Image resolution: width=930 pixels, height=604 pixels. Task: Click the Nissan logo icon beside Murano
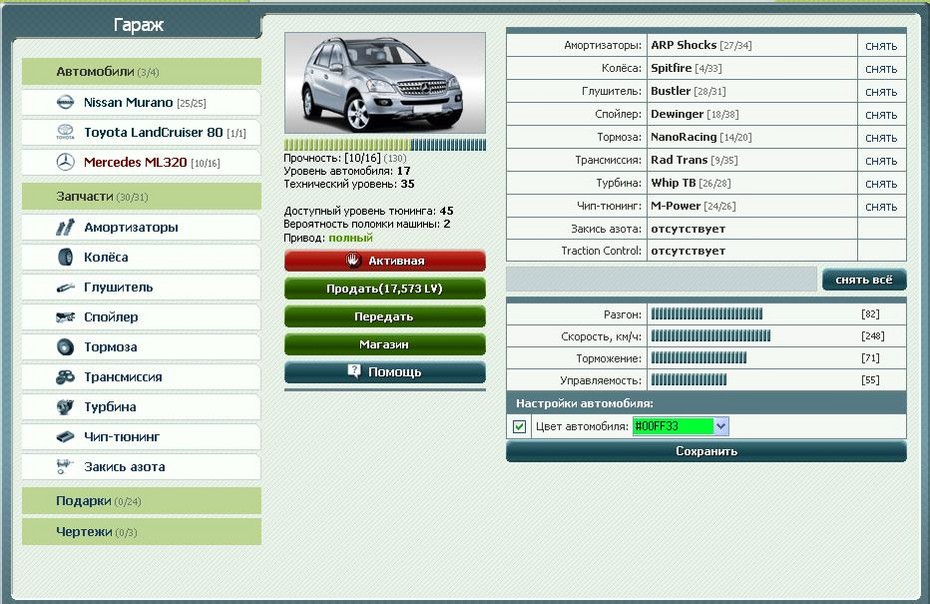65,102
